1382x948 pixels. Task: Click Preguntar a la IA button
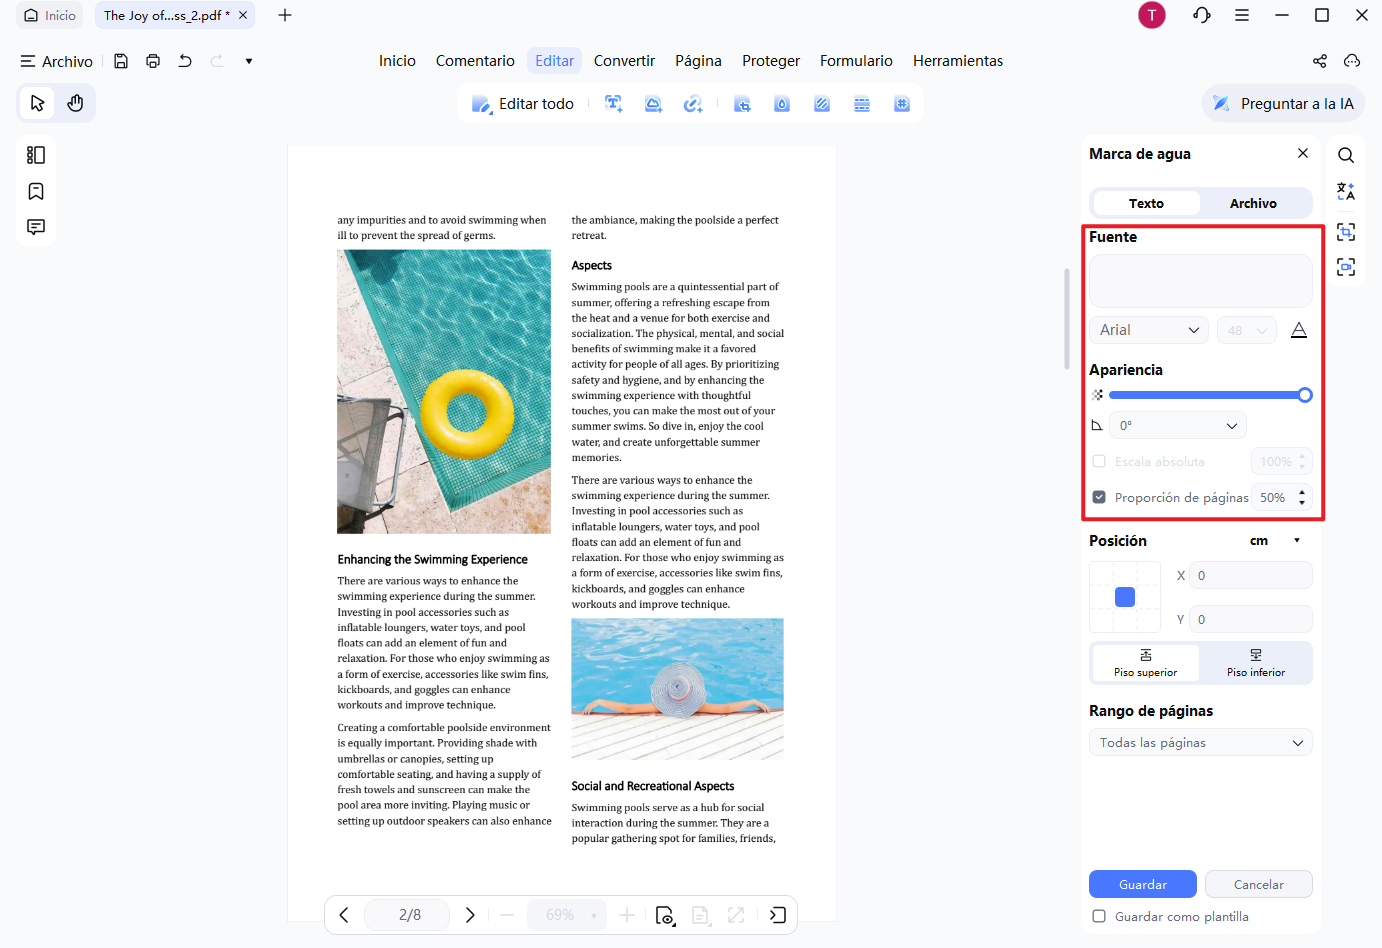point(1283,104)
